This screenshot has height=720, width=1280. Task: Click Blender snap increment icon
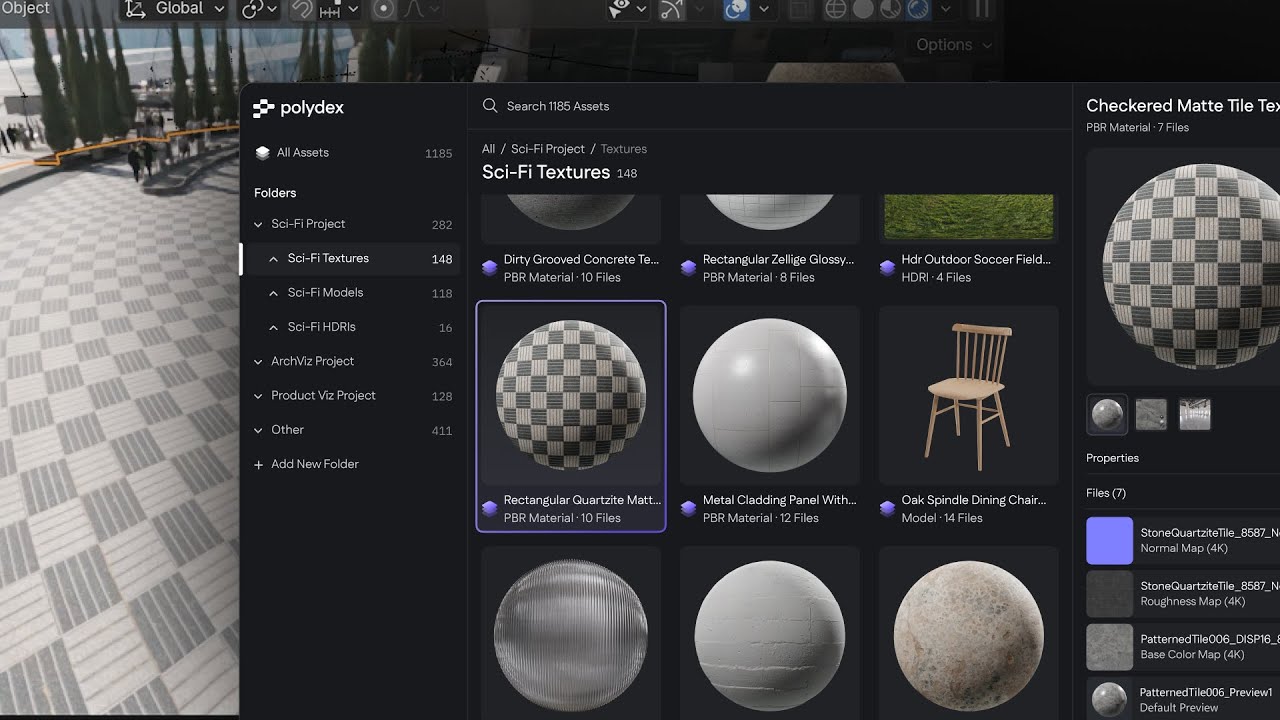(x=329, y=10)
